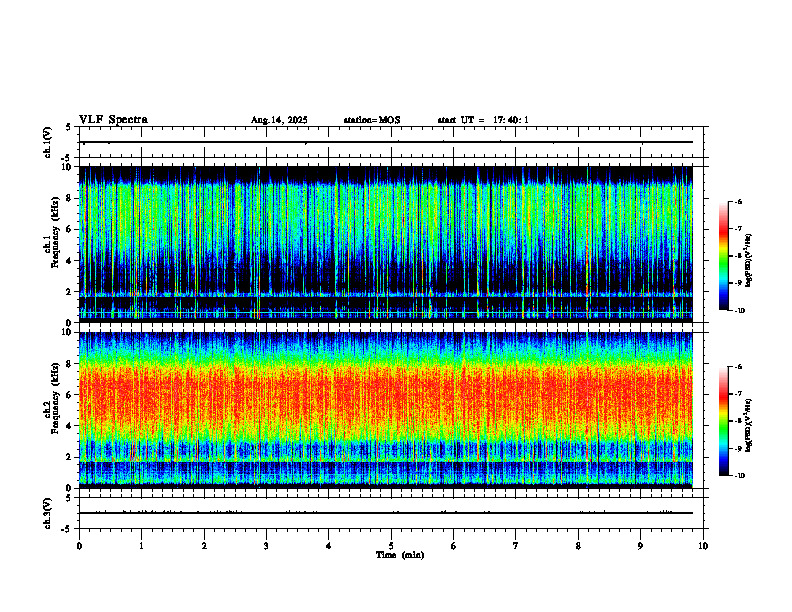
Task: Click time axis tick label "5"
Action: (391, 546)
